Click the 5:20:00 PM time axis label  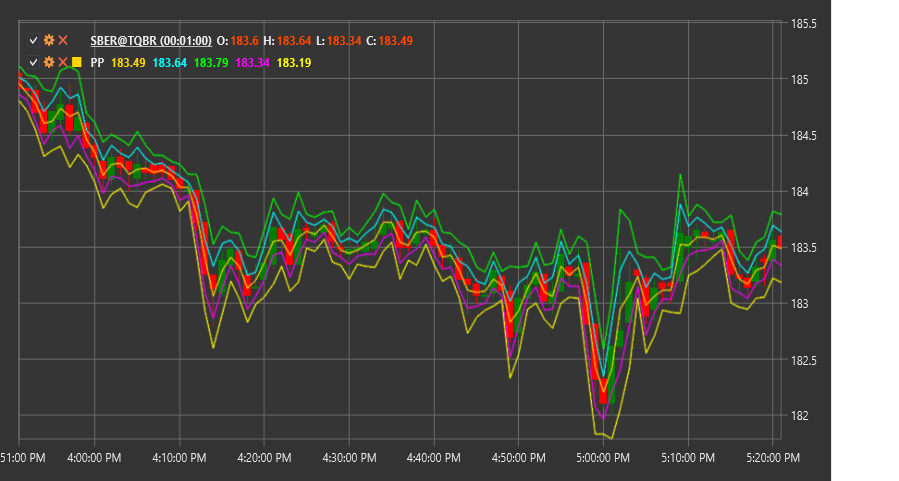tap(773, 457)
